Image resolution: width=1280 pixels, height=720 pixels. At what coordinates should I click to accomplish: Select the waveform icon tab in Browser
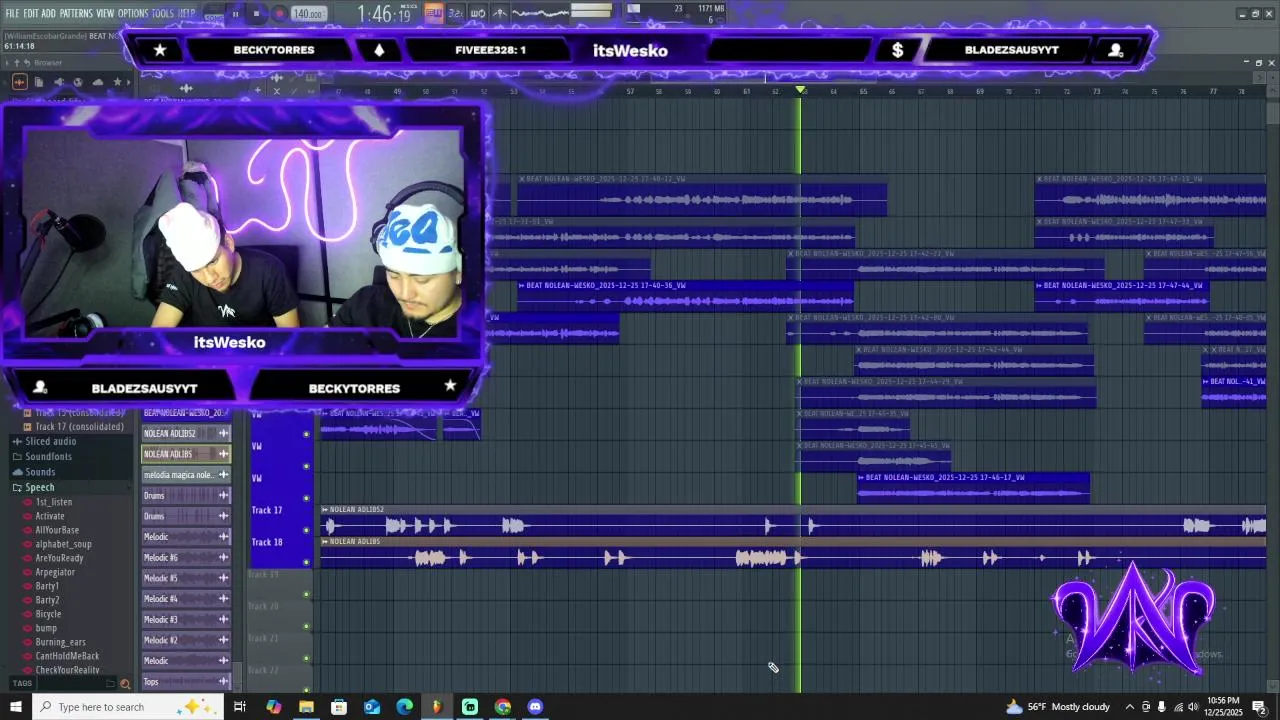20,82
